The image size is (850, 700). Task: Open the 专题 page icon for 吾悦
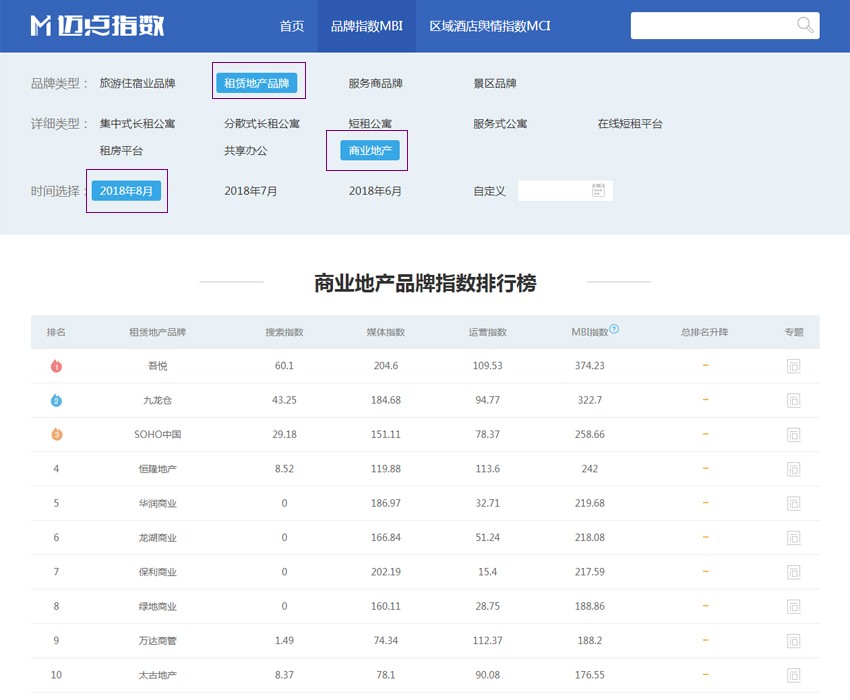pyautogui.click(x=793, y=366)
